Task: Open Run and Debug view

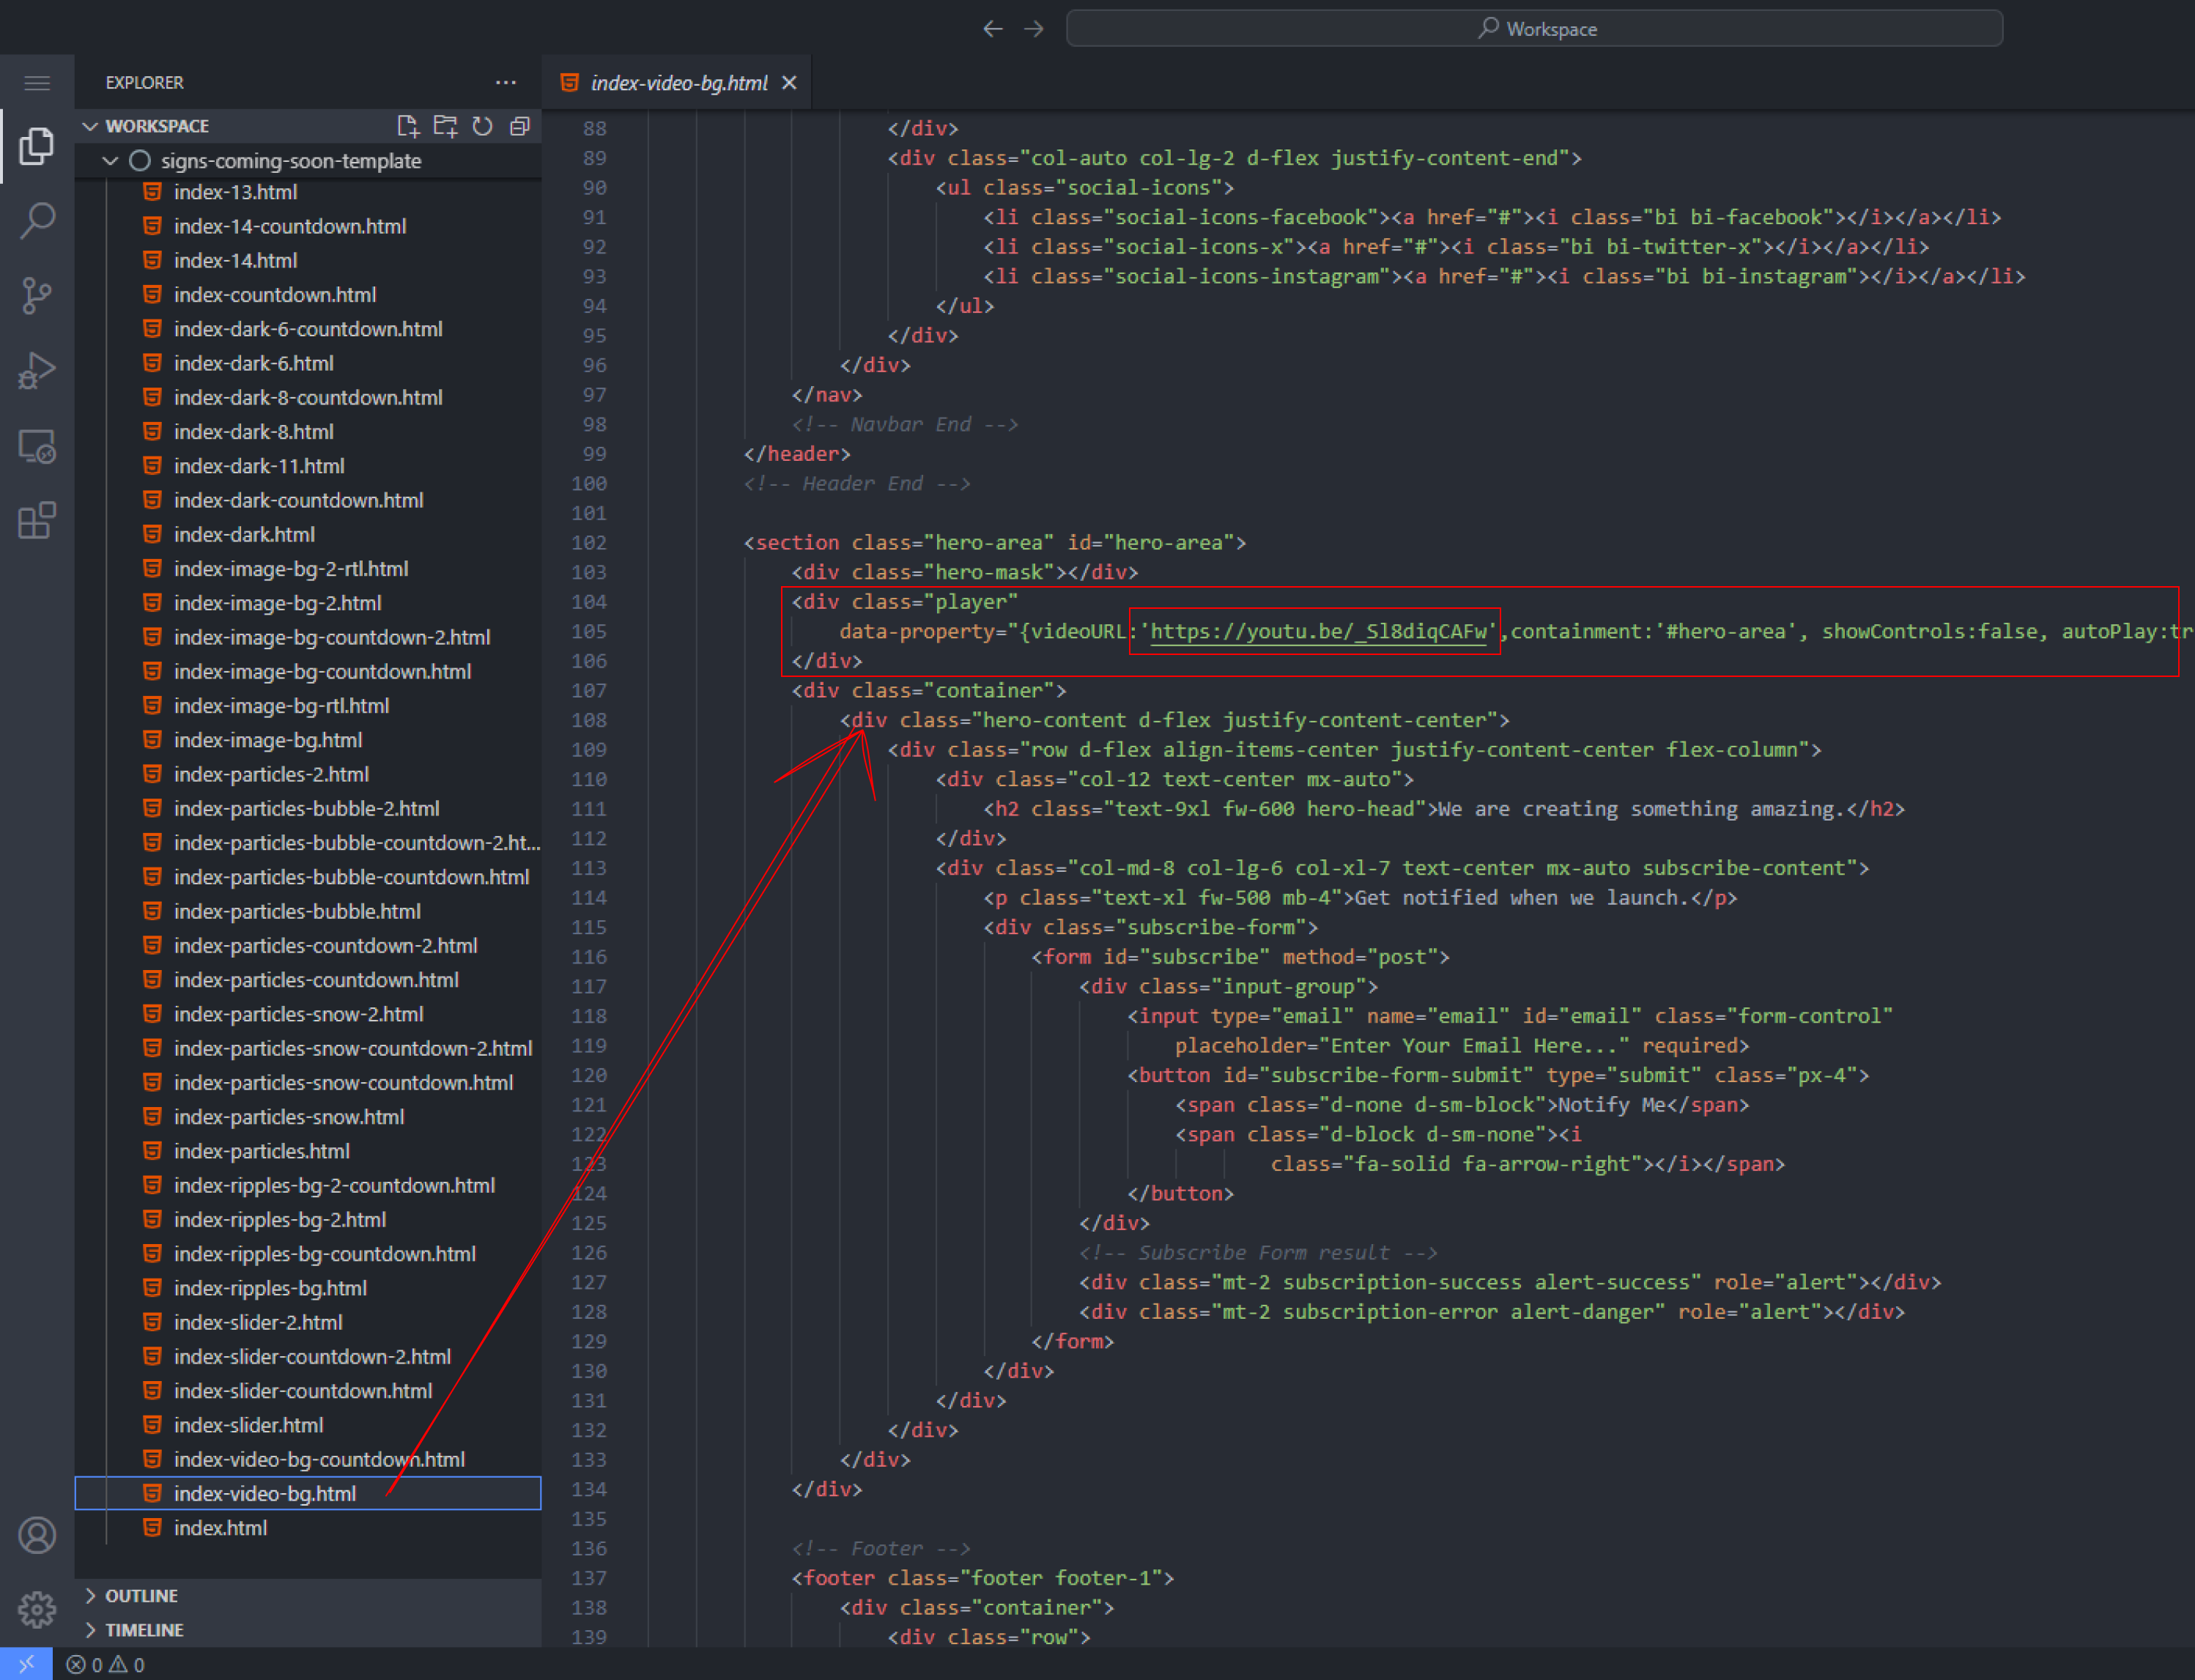Action: [37, 371]
